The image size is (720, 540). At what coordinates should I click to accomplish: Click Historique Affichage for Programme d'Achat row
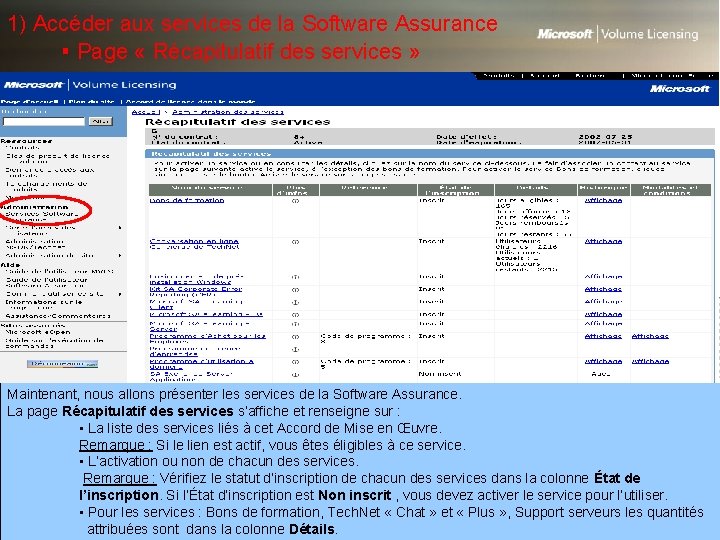pos(603,337)
